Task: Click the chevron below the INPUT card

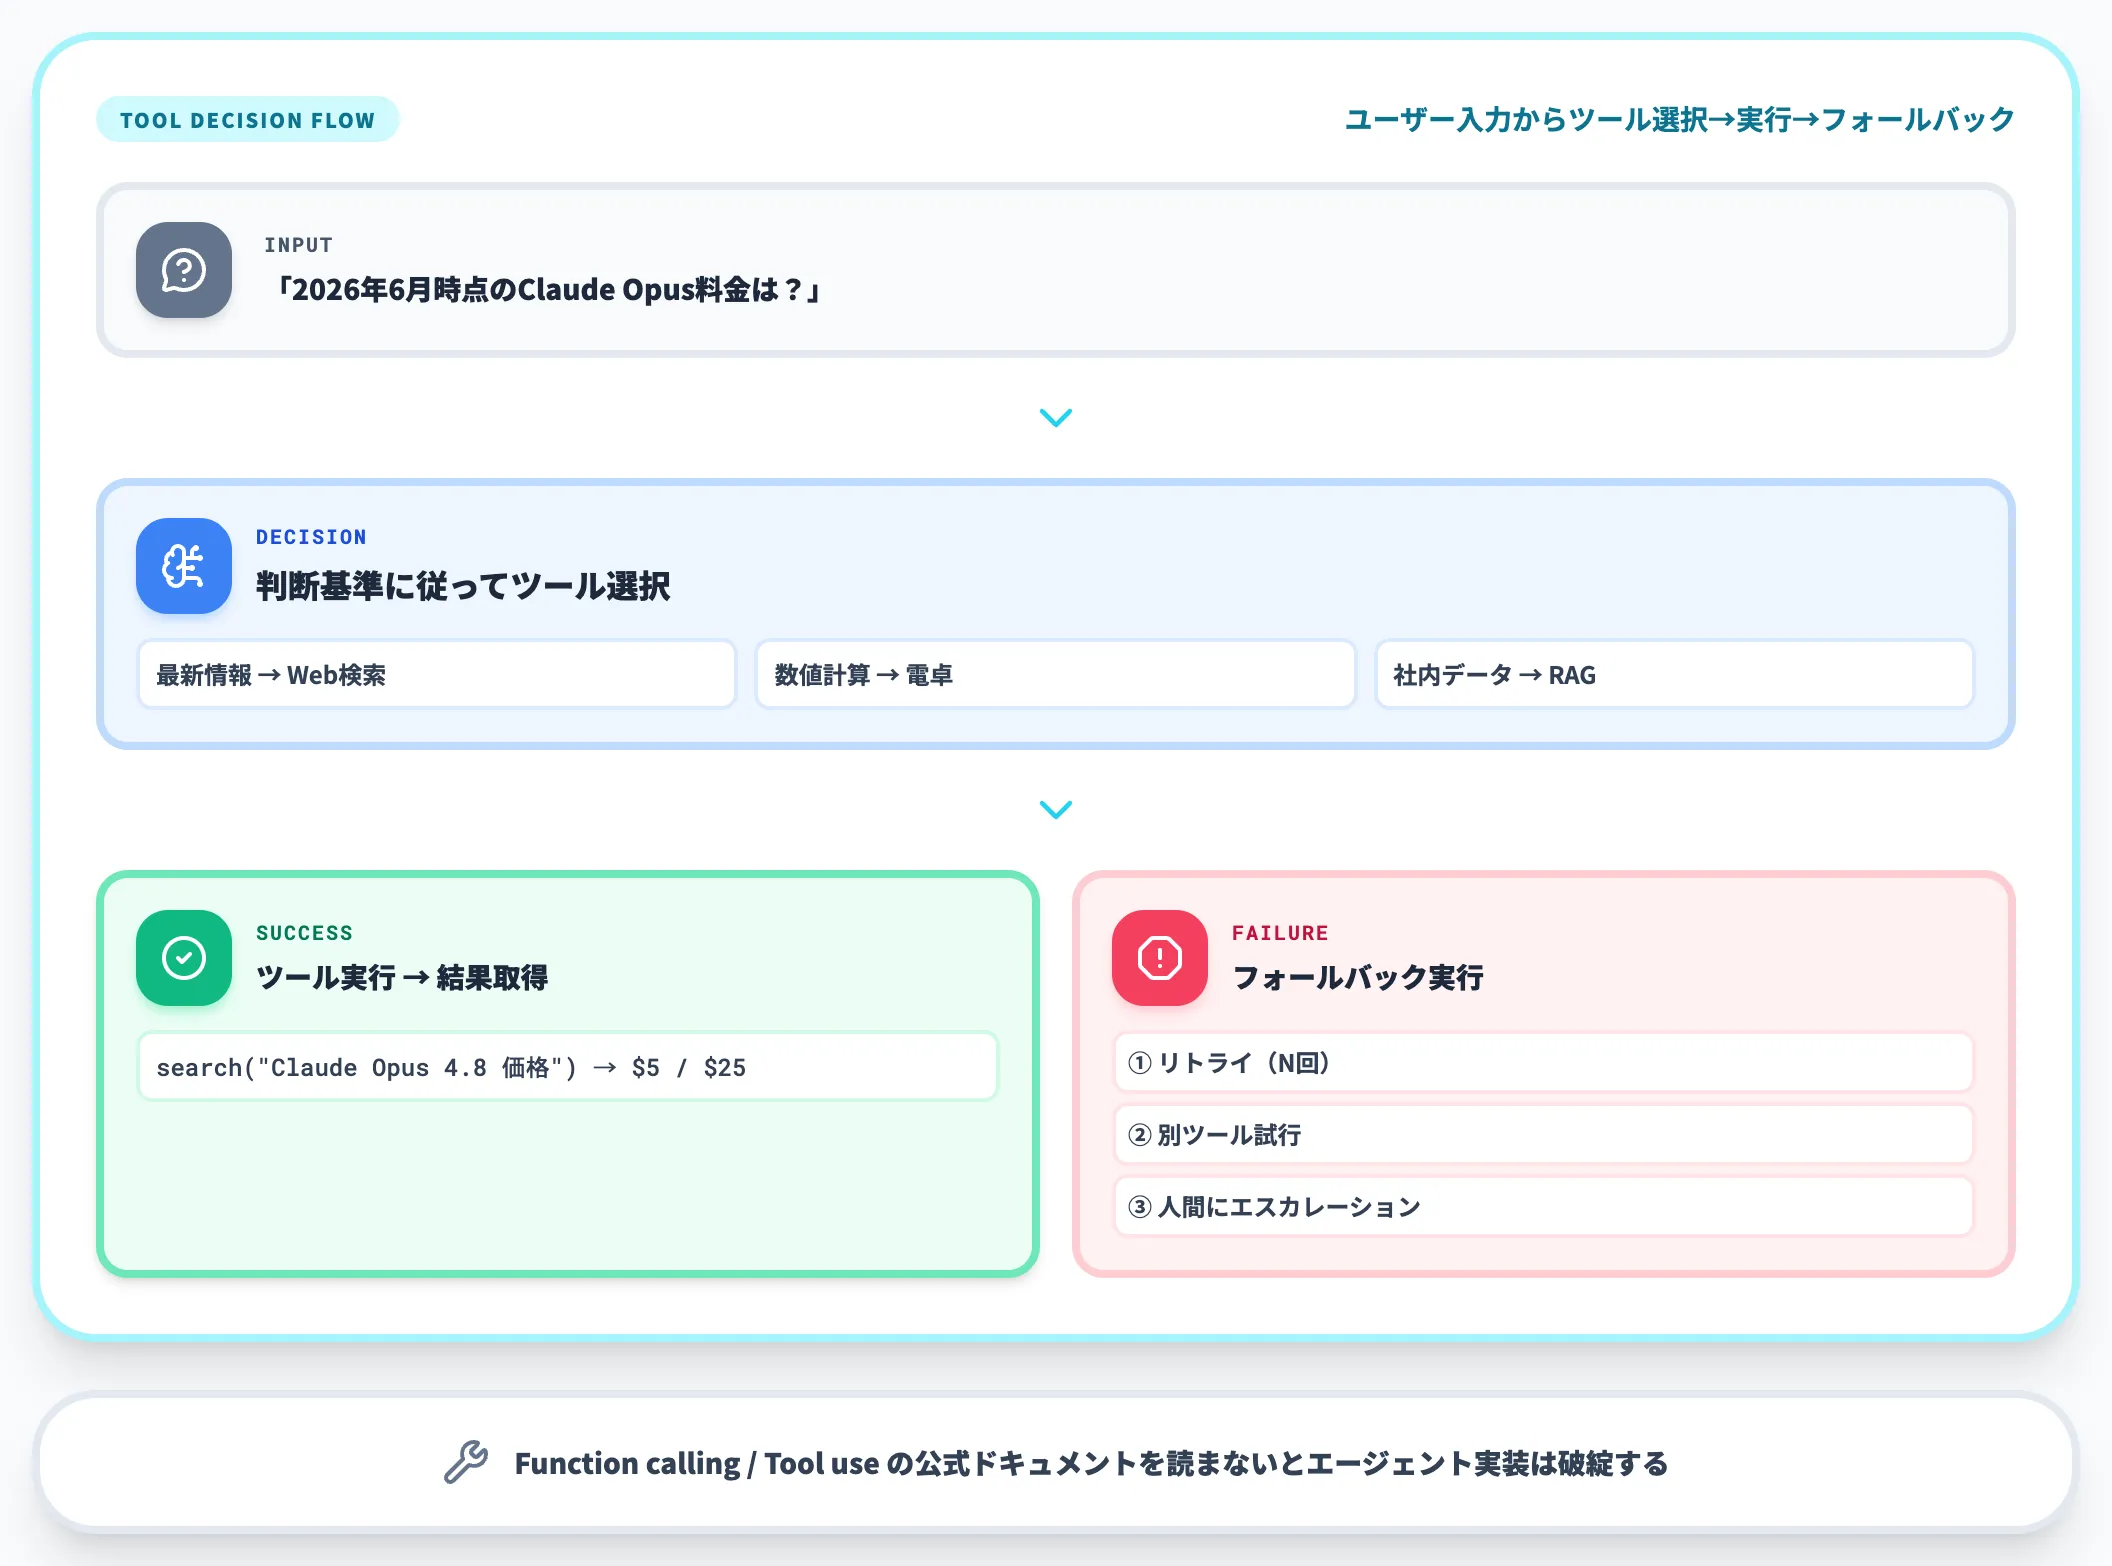Action: pos(1056,417)
